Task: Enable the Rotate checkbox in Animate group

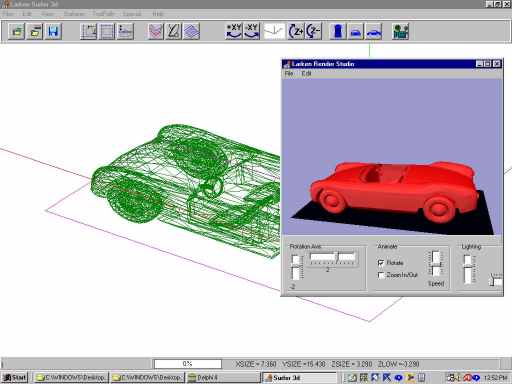Action: click(381, 263)
